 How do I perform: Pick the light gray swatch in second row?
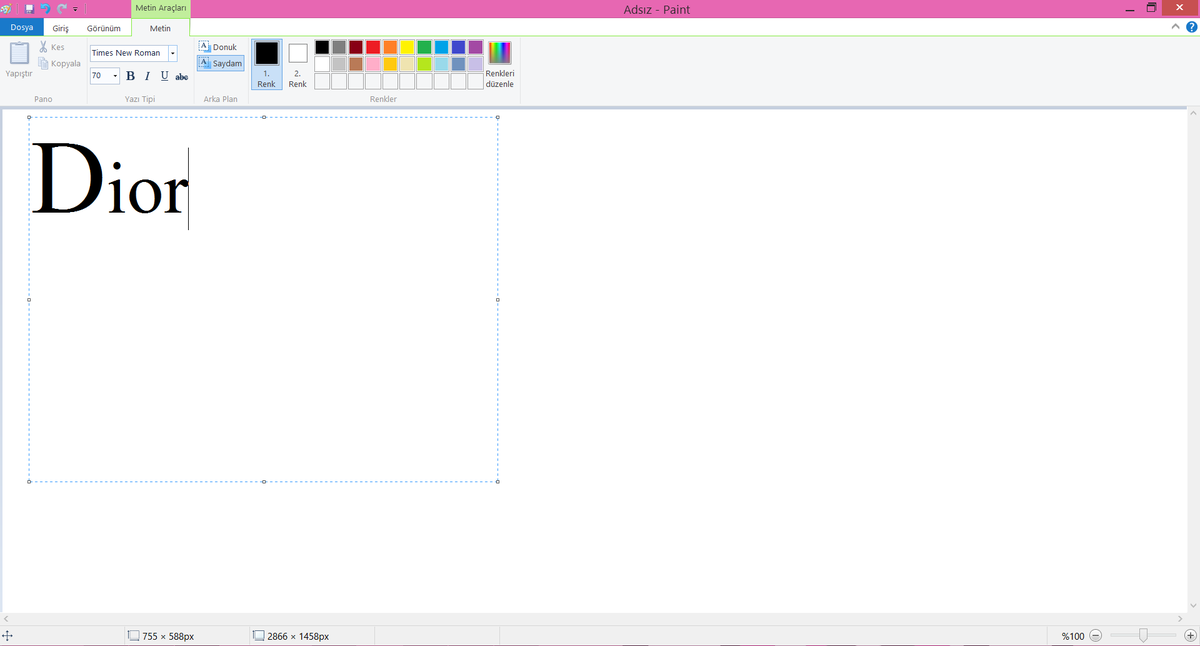click(339, 64)
